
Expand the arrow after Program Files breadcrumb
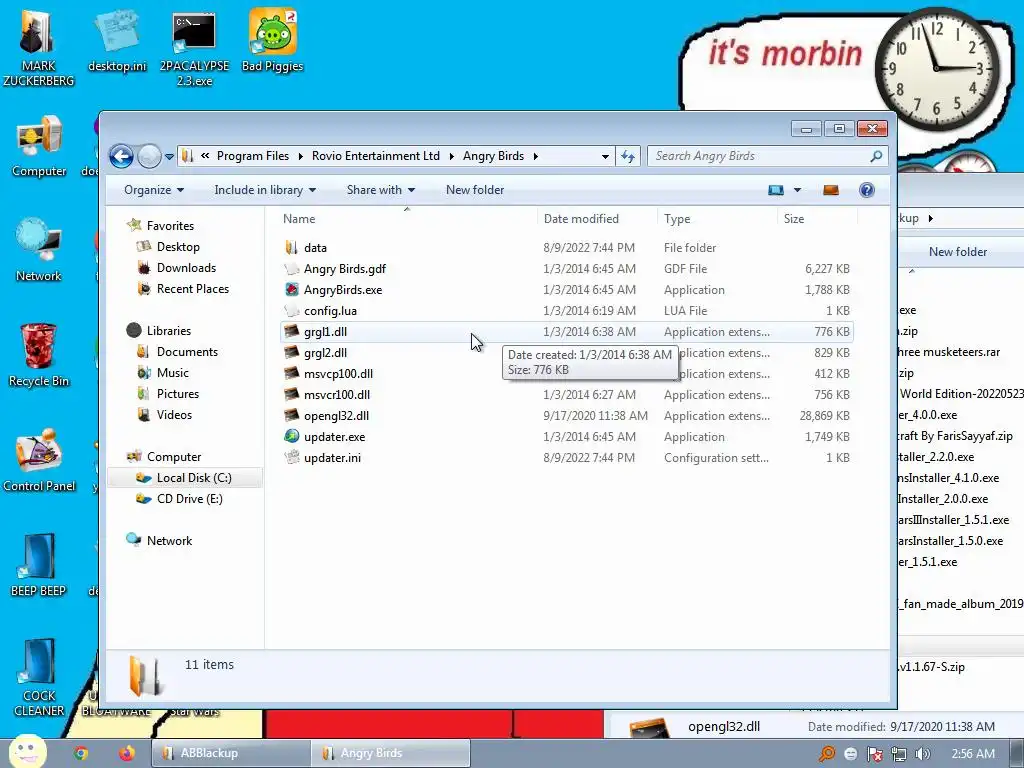pyautogui.click(x=300, y=156)
